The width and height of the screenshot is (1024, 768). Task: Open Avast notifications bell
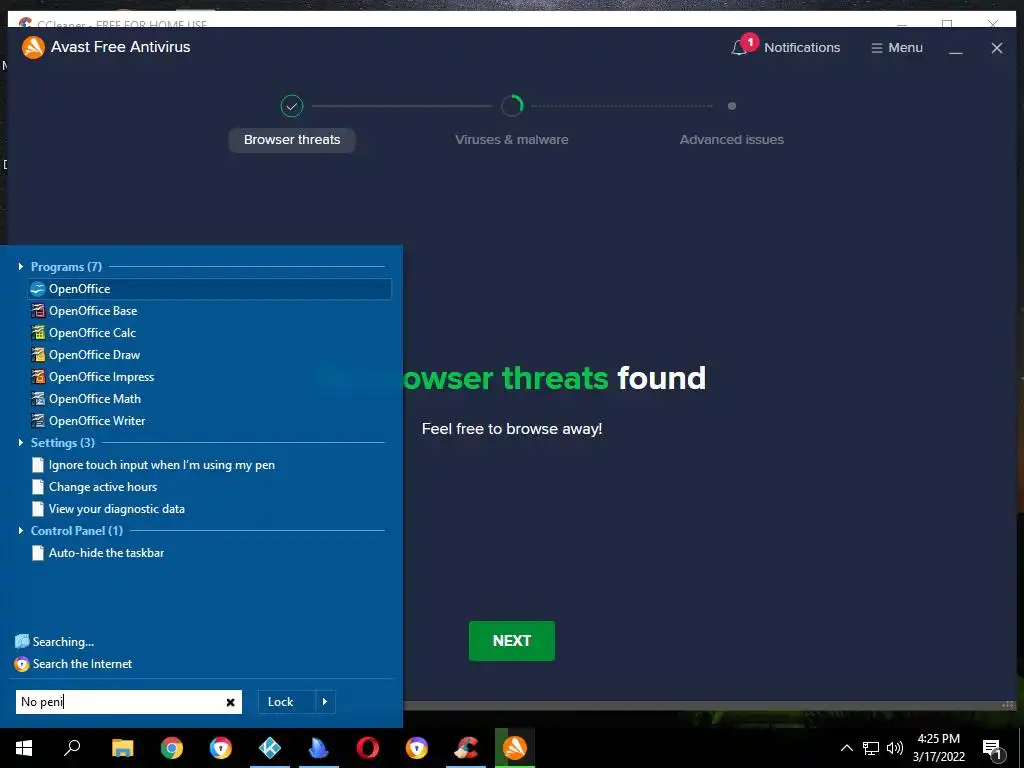tap(740, 48)
